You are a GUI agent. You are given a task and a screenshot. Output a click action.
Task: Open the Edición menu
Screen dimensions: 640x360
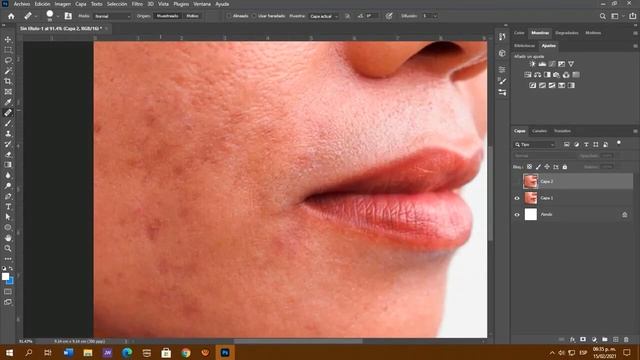pyautogui.click(x=42, y=4)
